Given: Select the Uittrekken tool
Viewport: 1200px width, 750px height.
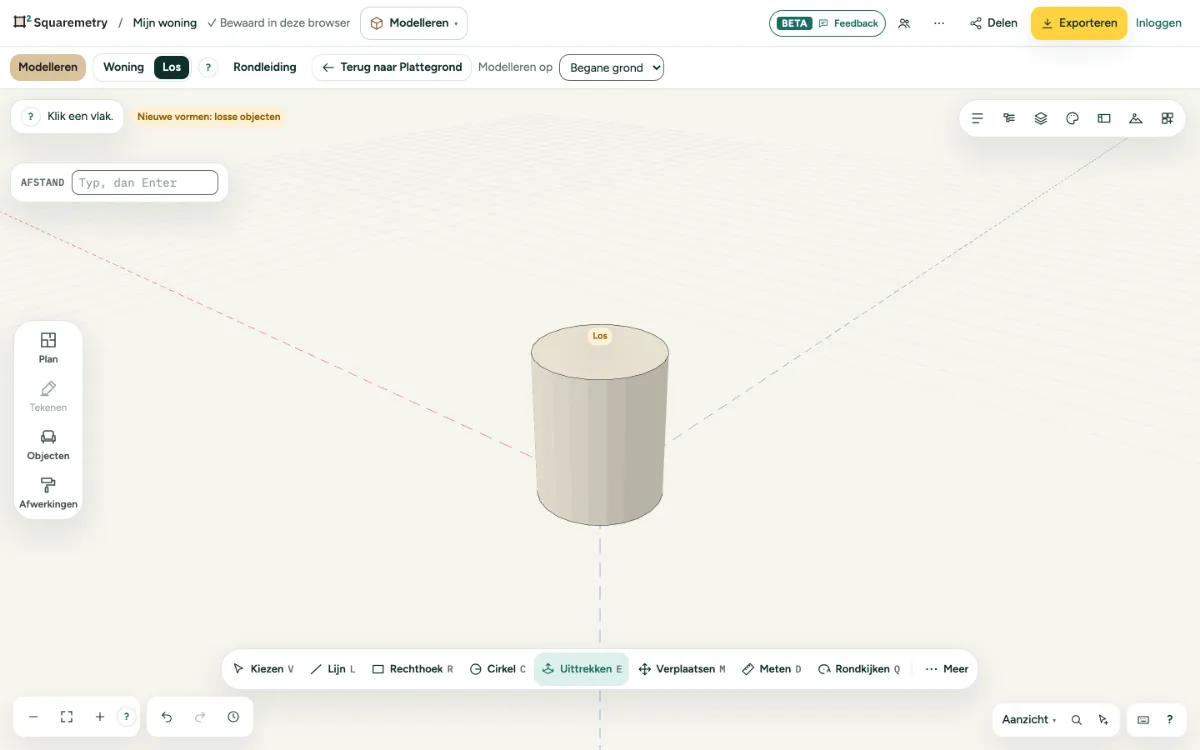Looking at the screenshot, I should tap(581, 669).
